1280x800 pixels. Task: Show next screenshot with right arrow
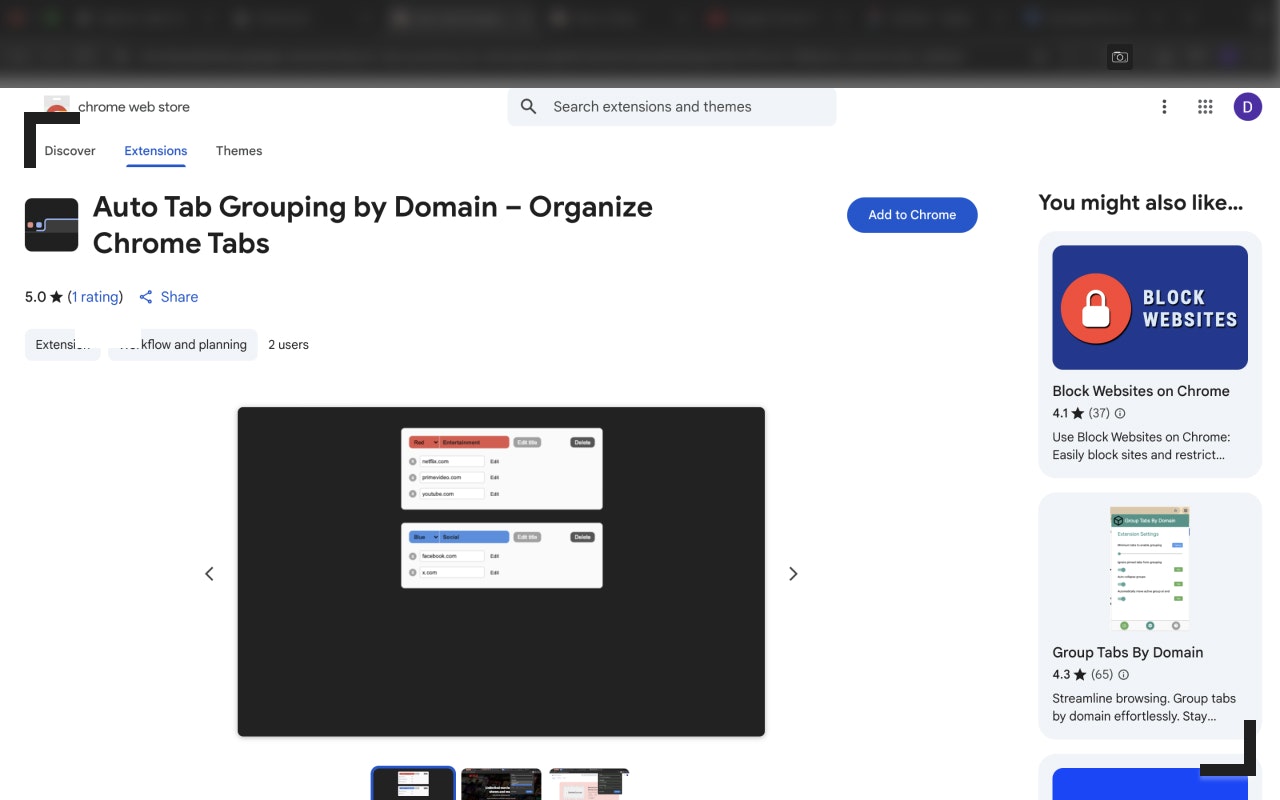coord(793,573)
